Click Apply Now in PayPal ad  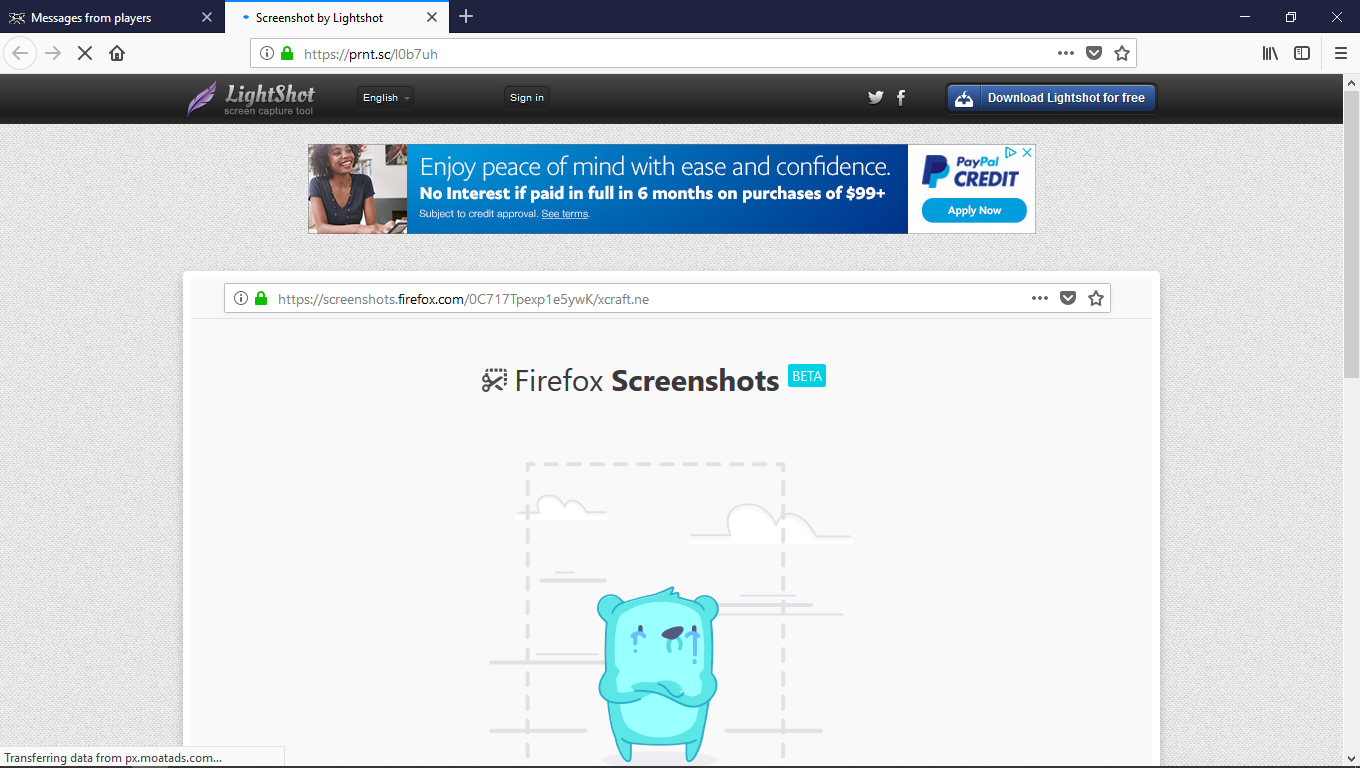[974, 210]
